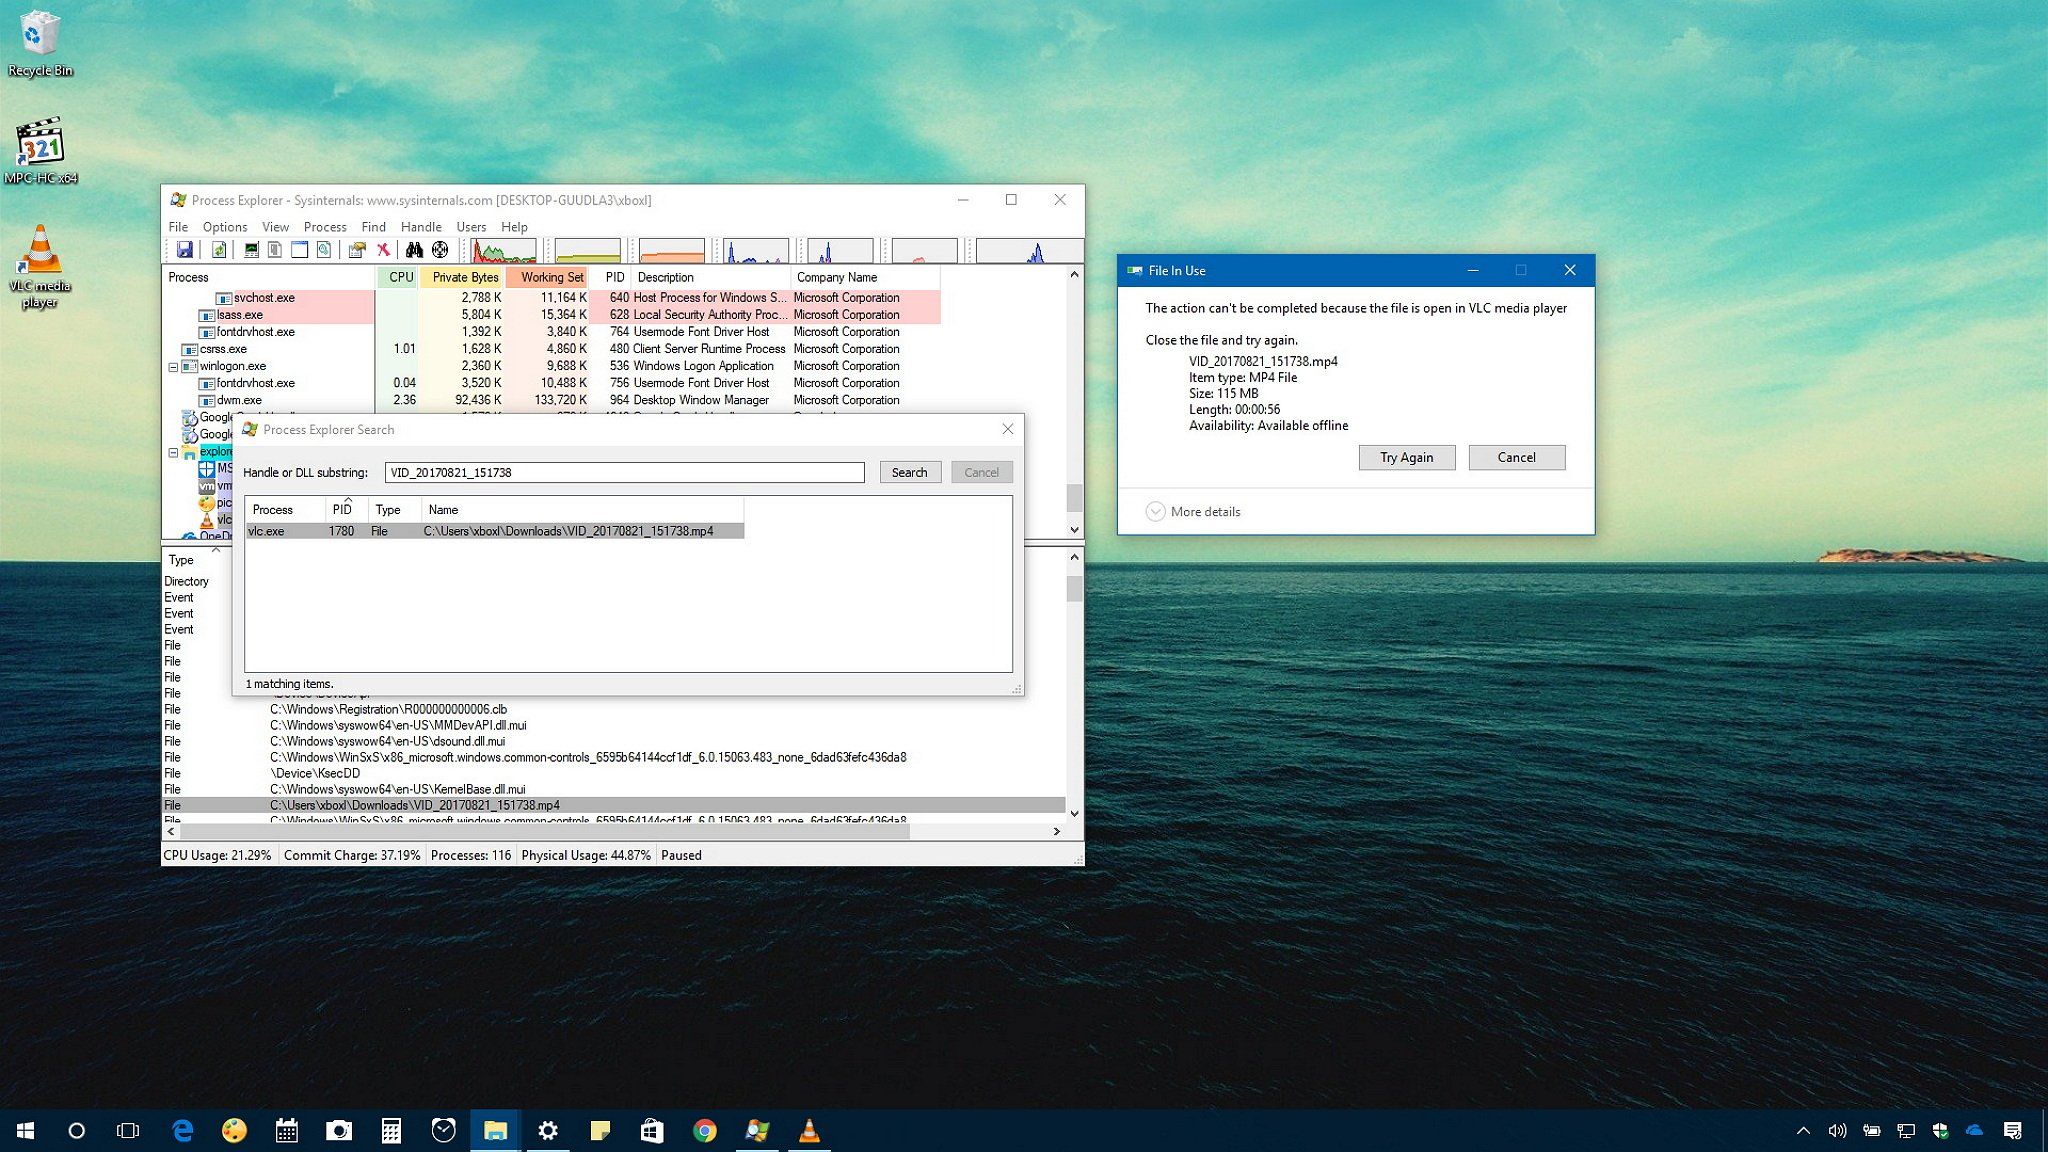Select the crosshair Find Window's Process icon
2048x1152 pixels.
440,250
